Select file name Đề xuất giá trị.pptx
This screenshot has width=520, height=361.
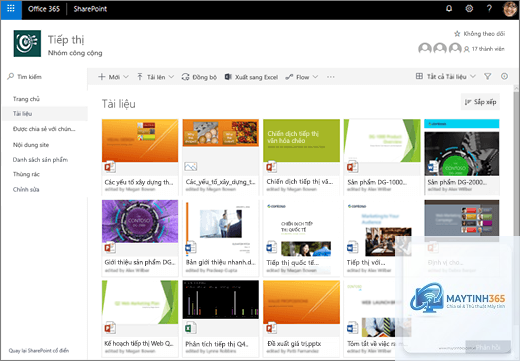(294, 343)
